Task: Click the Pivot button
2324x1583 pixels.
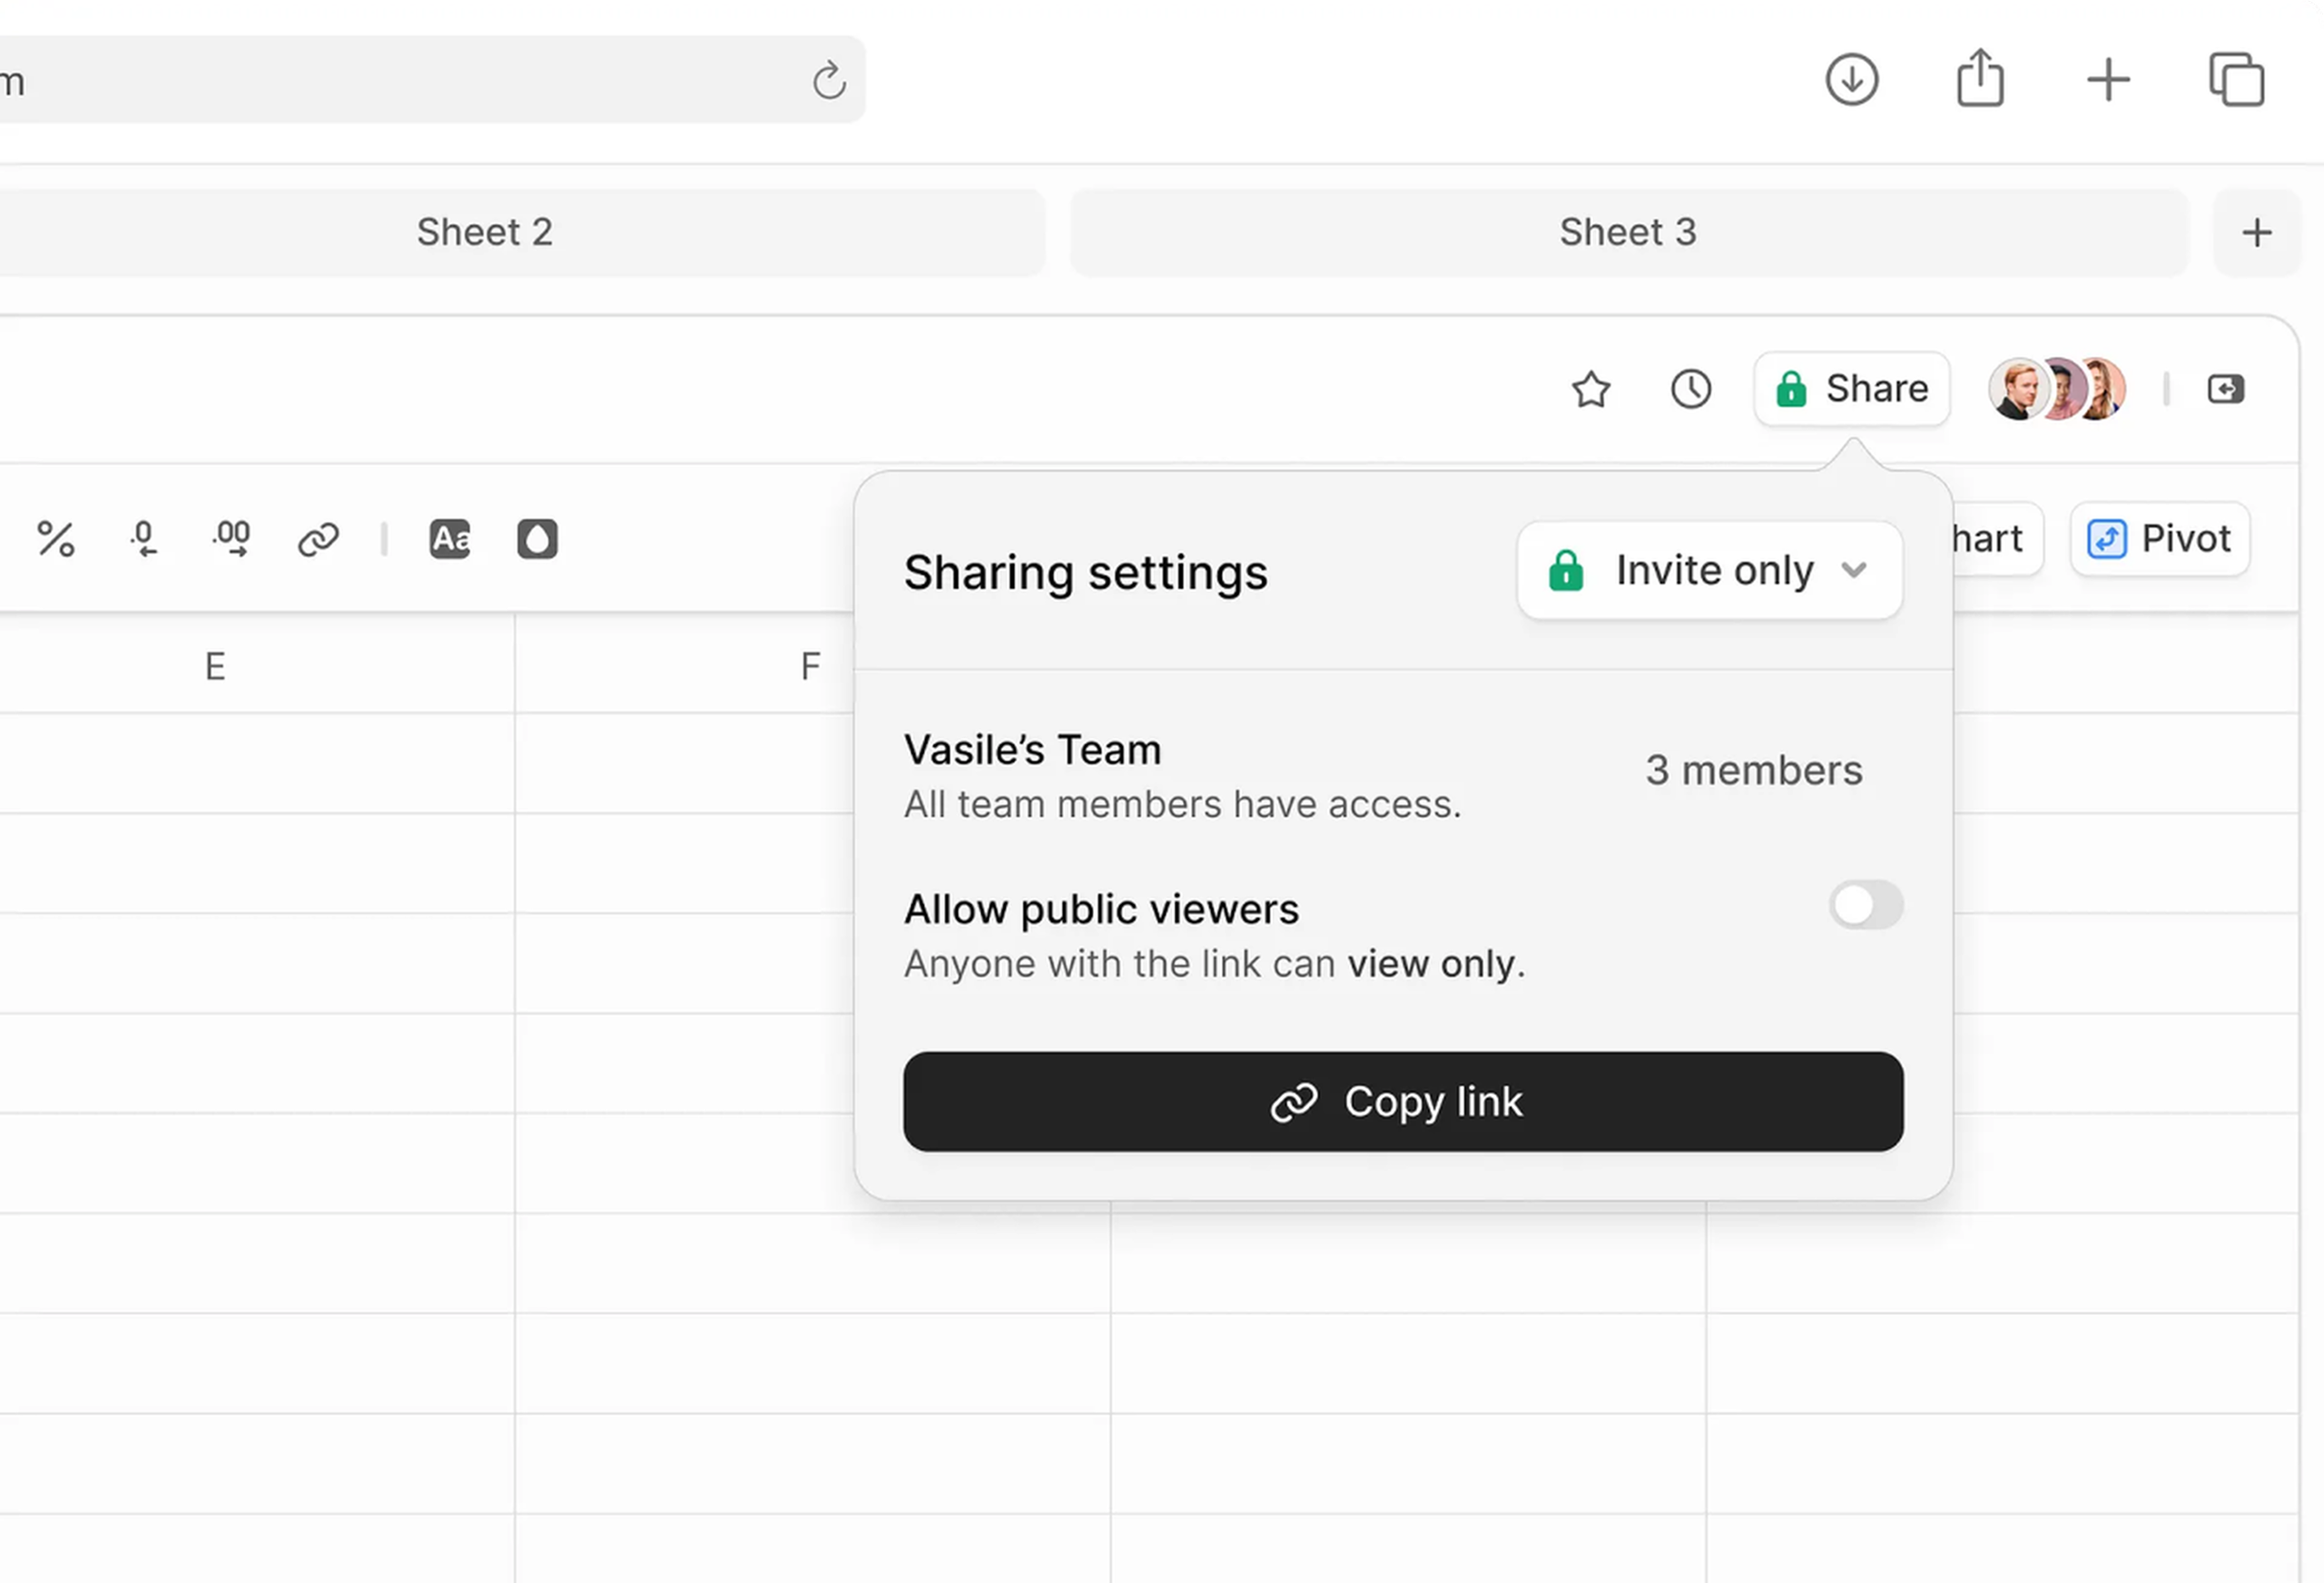Action: (x=2159, y=539)
